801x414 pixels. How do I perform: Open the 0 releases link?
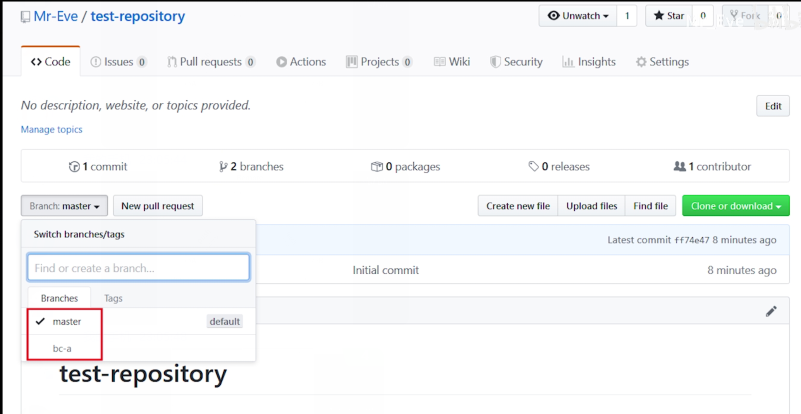559,167
